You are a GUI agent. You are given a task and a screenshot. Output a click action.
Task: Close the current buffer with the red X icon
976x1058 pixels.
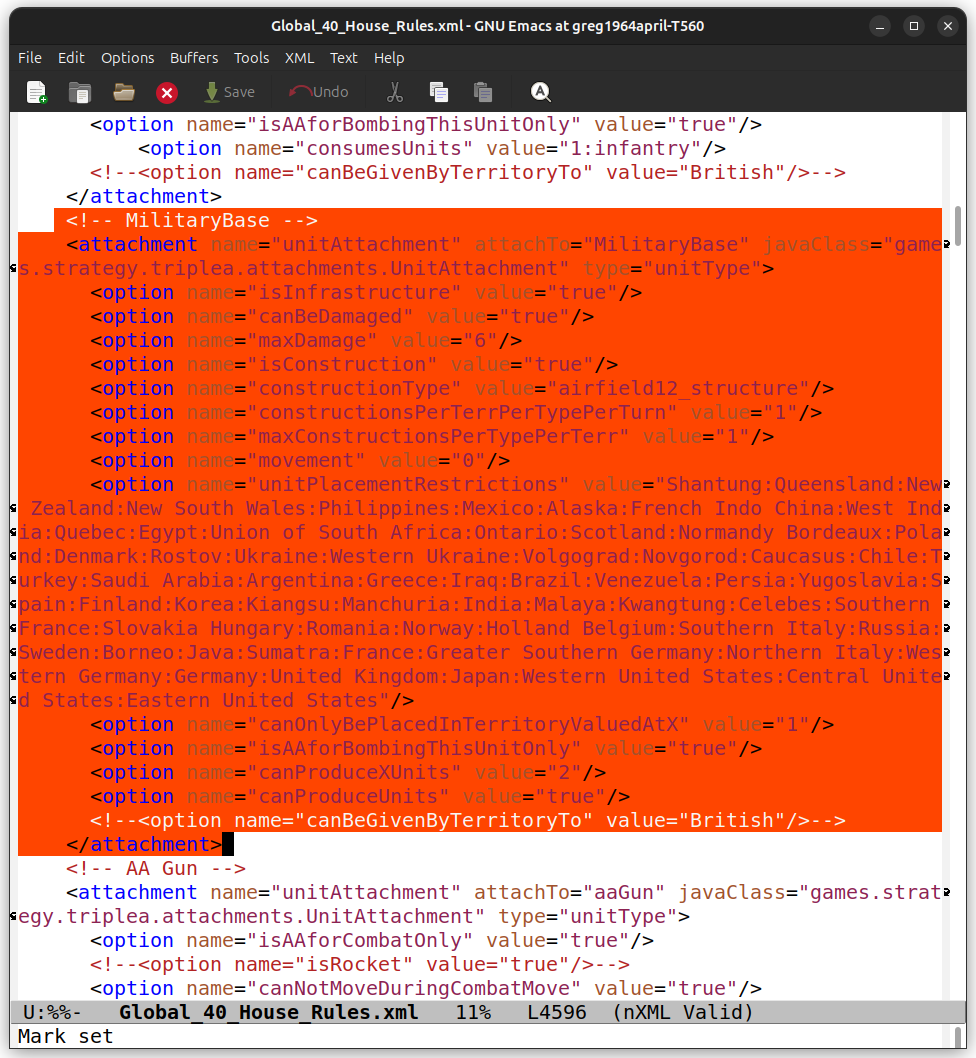pos(166,92)
